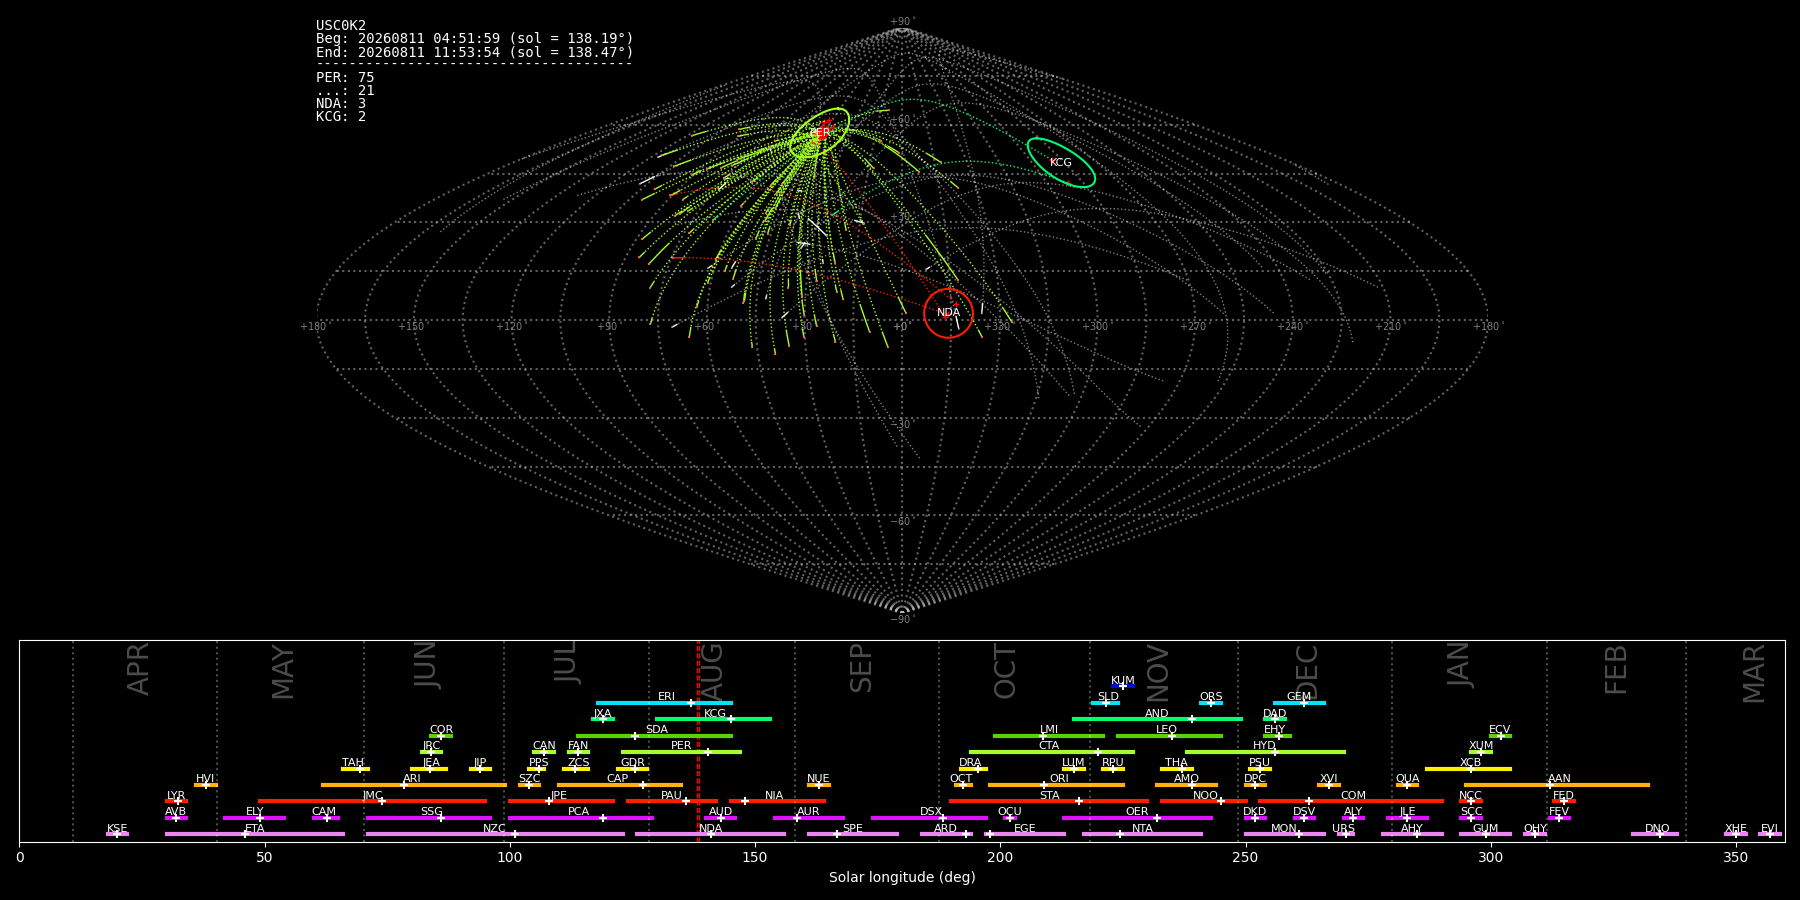Select the End: 20260811 11:53:54 line
The image size is (1800, 900).
coord(475,52)
